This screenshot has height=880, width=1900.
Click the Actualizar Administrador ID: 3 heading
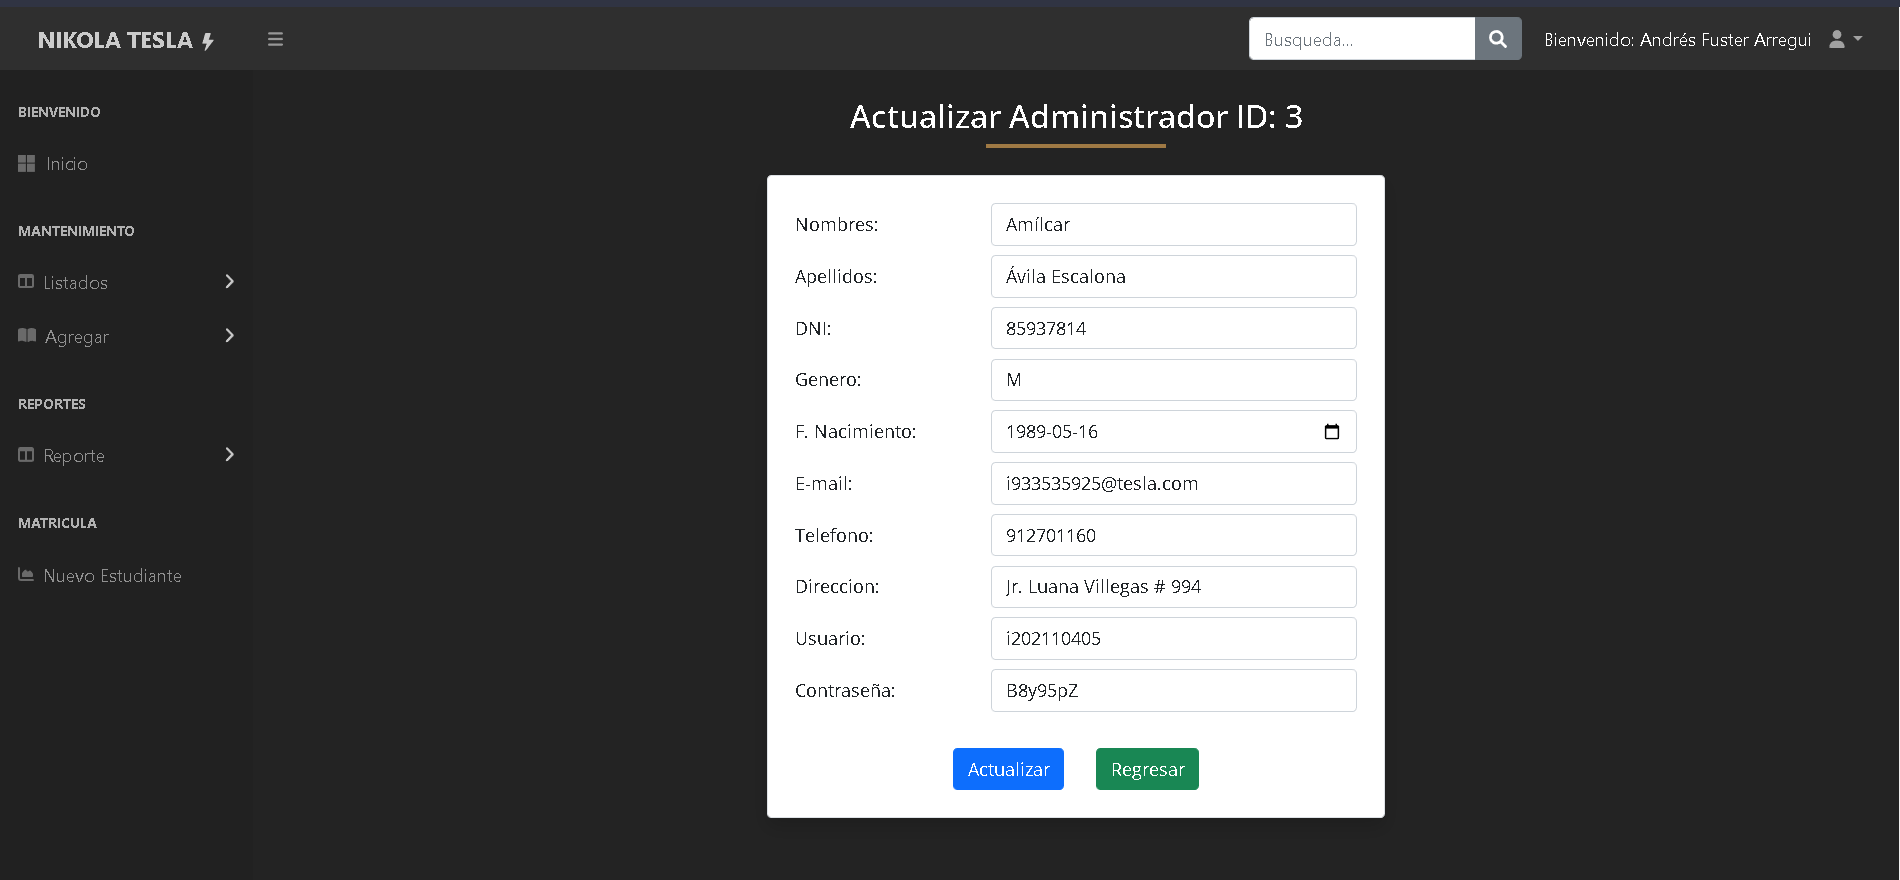(1076, 117)
